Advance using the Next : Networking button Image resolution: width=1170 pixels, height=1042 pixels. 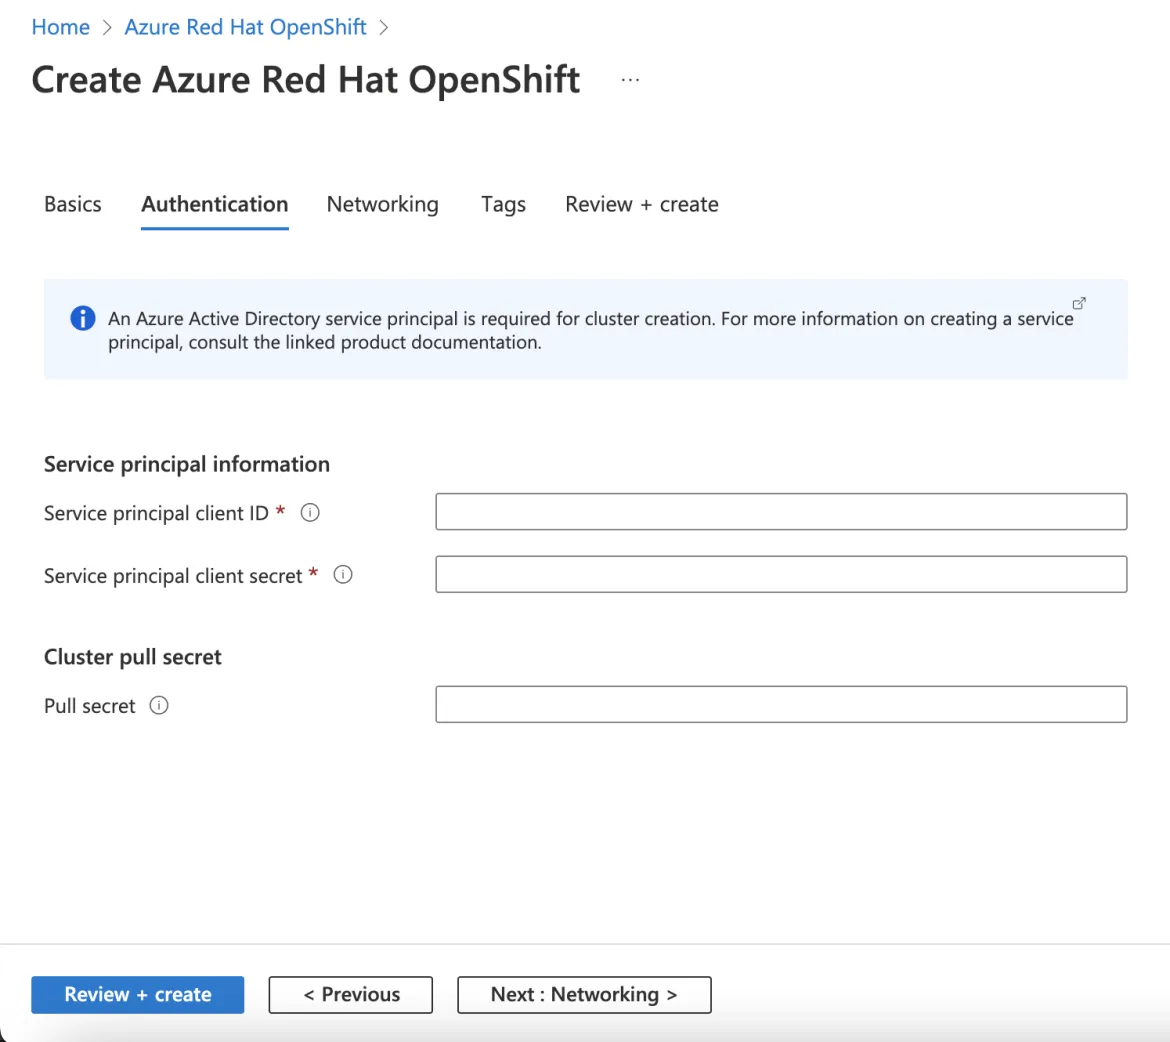[584, 994]
